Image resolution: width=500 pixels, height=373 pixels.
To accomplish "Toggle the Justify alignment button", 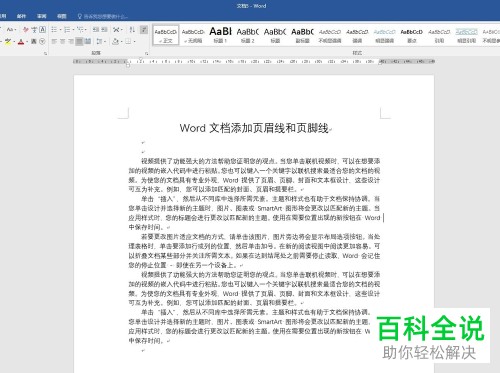I will coord(79,42).
